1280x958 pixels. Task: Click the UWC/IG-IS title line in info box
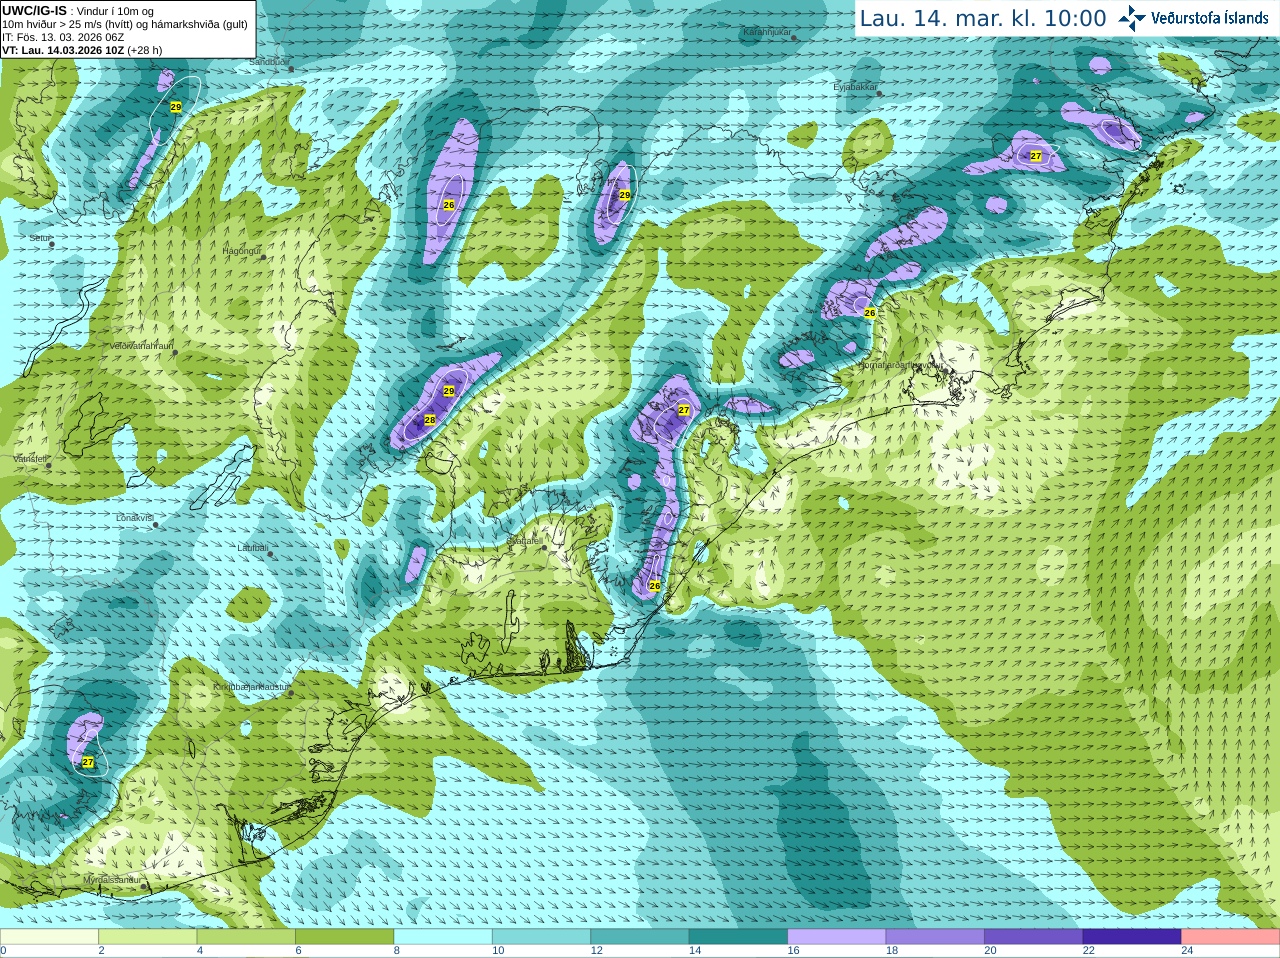77,10
